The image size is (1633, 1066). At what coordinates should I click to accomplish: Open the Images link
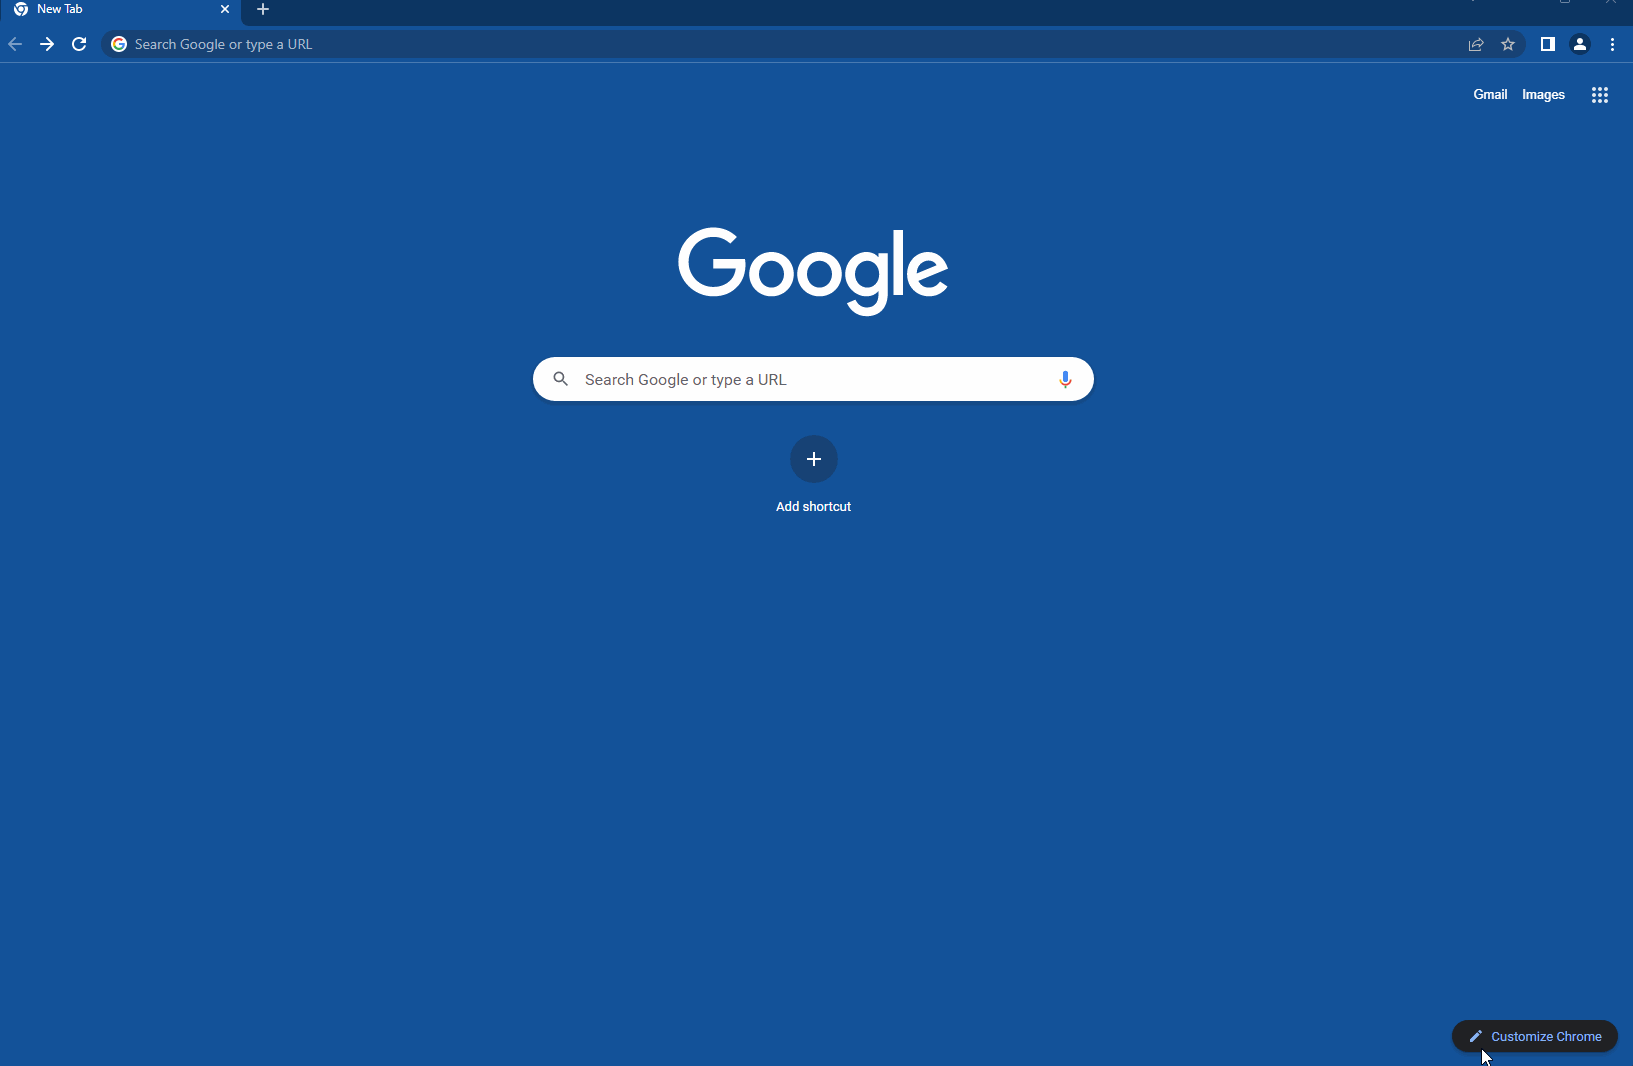pyautogui.click(x=1543, y=95)
